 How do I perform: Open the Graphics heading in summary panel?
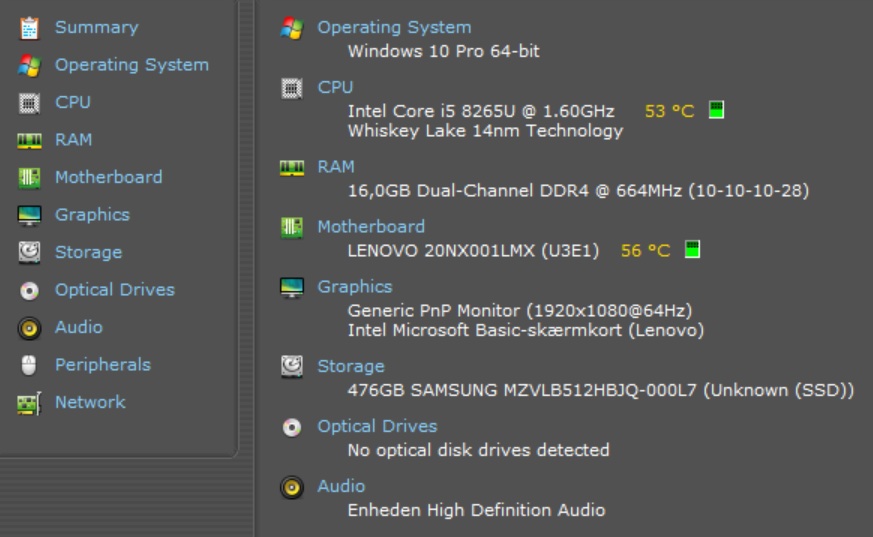(355, 287)
